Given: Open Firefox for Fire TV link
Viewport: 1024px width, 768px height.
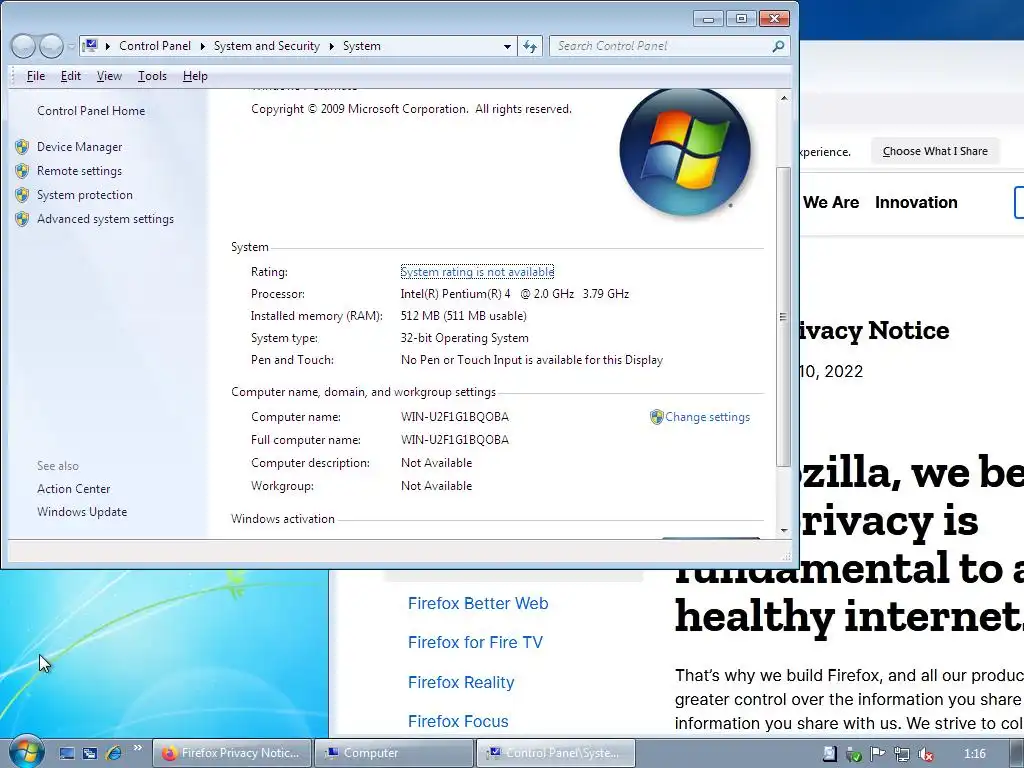Looking at the screenshot, I should point(475,643).
